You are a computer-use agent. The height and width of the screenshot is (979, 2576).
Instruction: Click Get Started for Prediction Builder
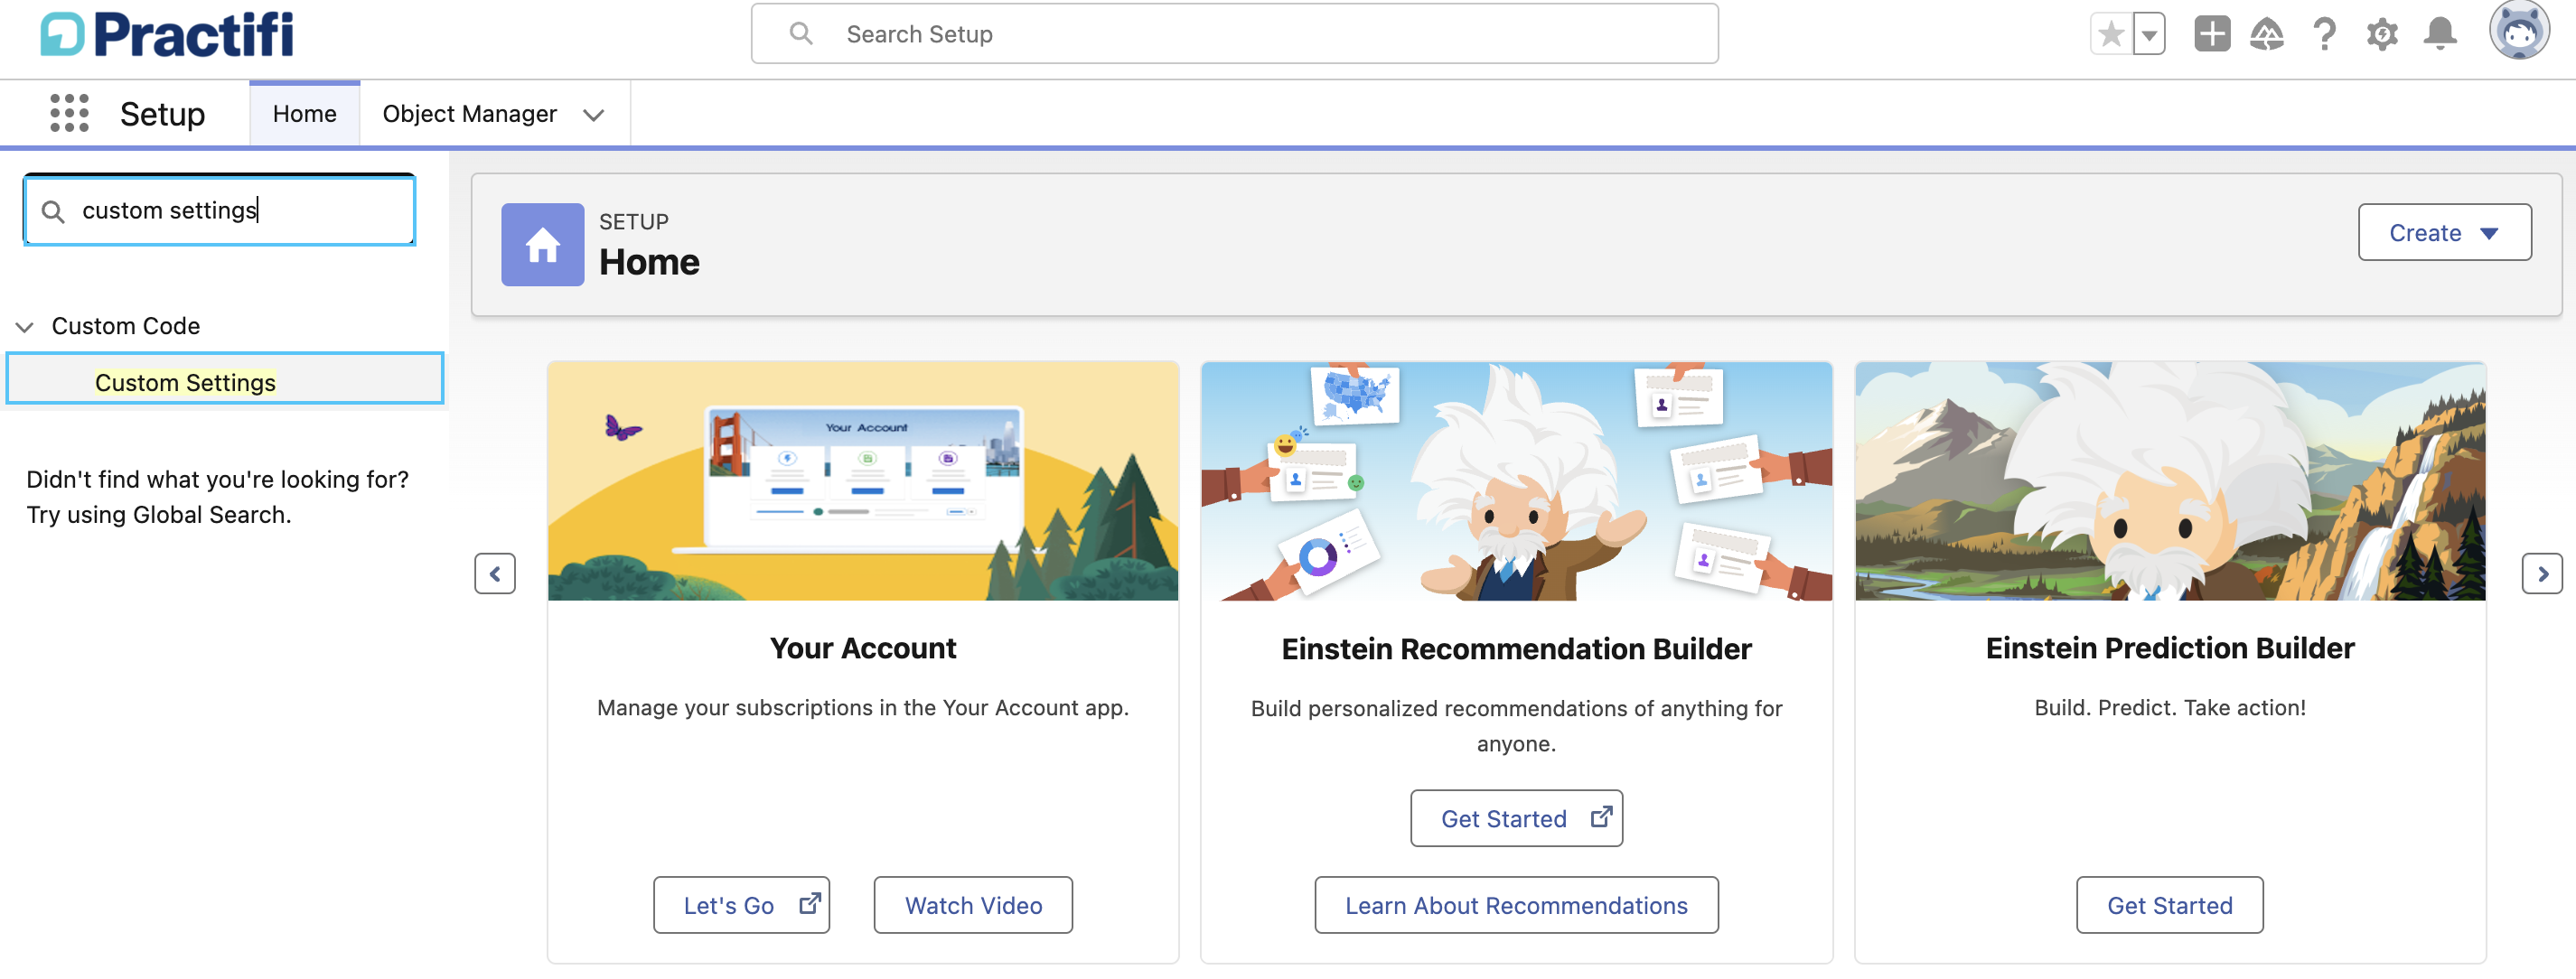pyautogui.click(x=2170, y=906)
